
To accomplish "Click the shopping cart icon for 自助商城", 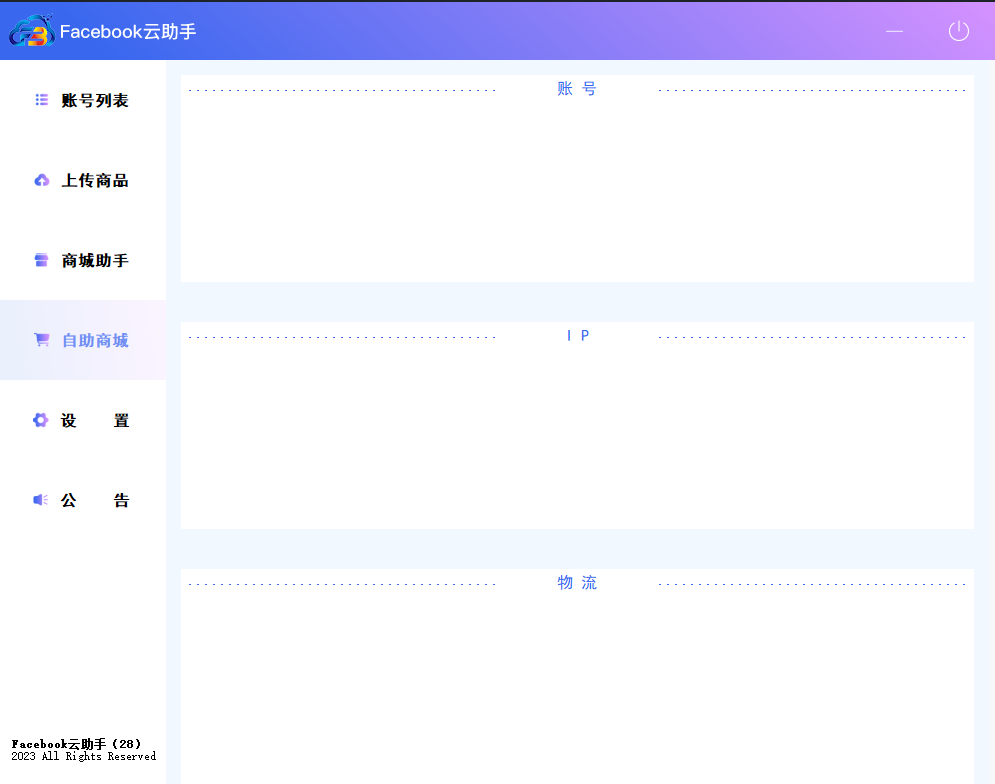I will click(x=42, y=340).
